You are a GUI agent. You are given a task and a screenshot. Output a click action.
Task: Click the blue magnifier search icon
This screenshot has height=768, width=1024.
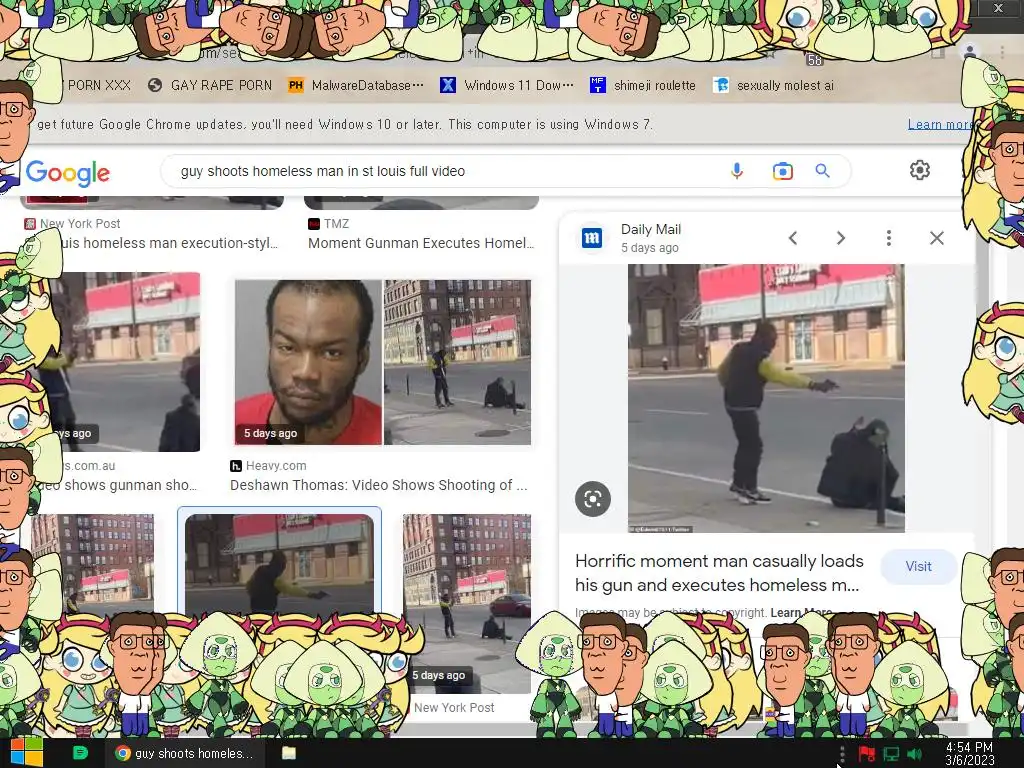(823, 171)
